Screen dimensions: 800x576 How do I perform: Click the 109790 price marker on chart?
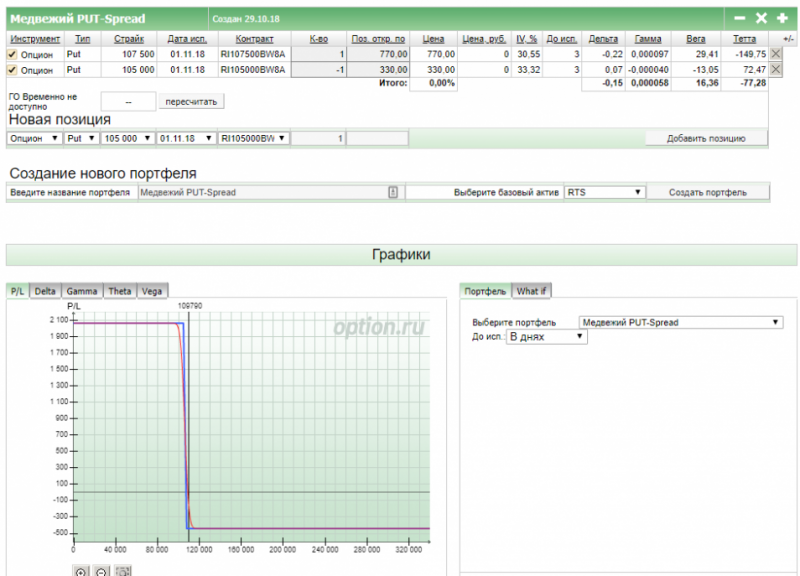[190, 306]
